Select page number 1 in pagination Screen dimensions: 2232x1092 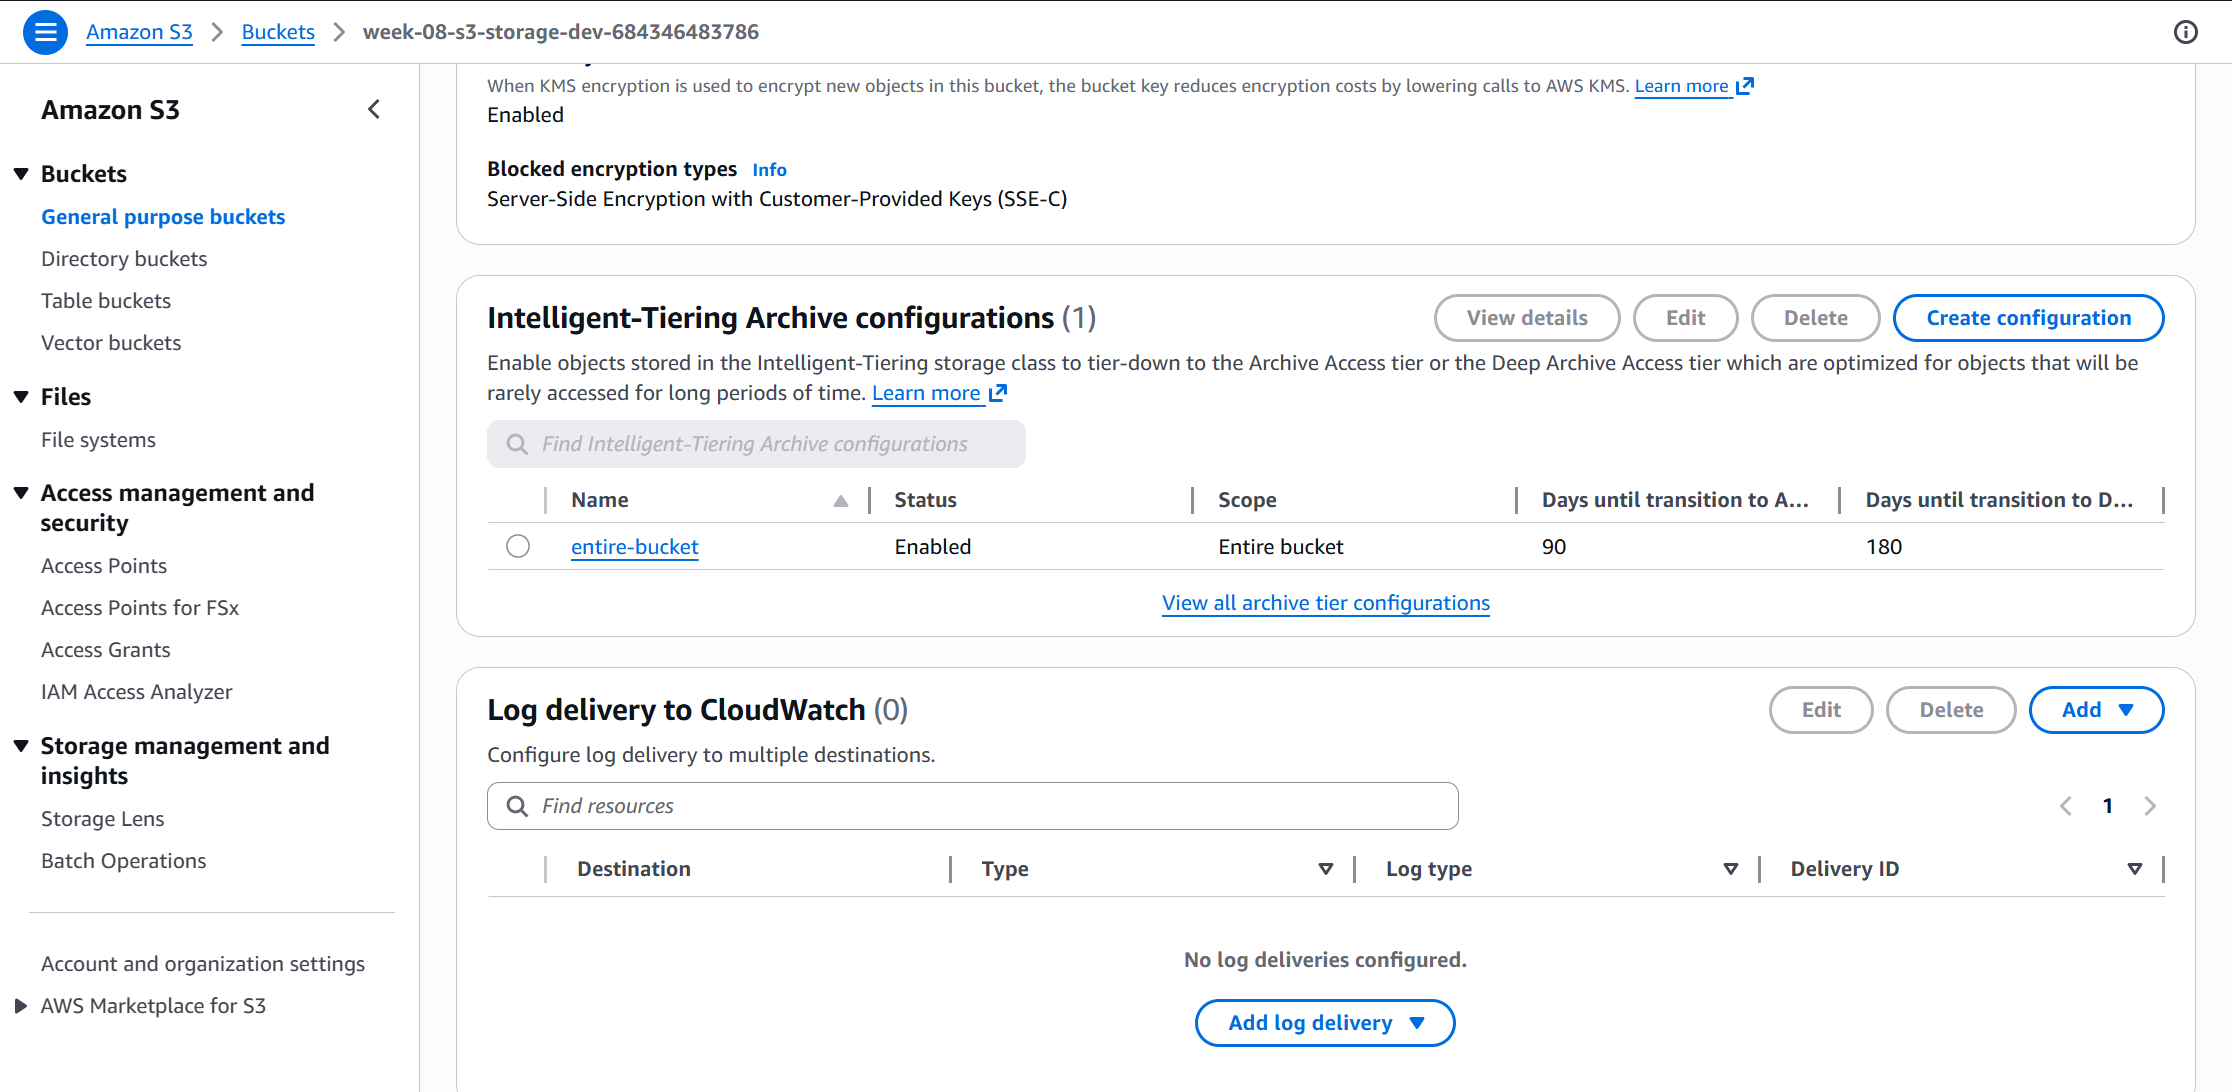pos(2108,806)
